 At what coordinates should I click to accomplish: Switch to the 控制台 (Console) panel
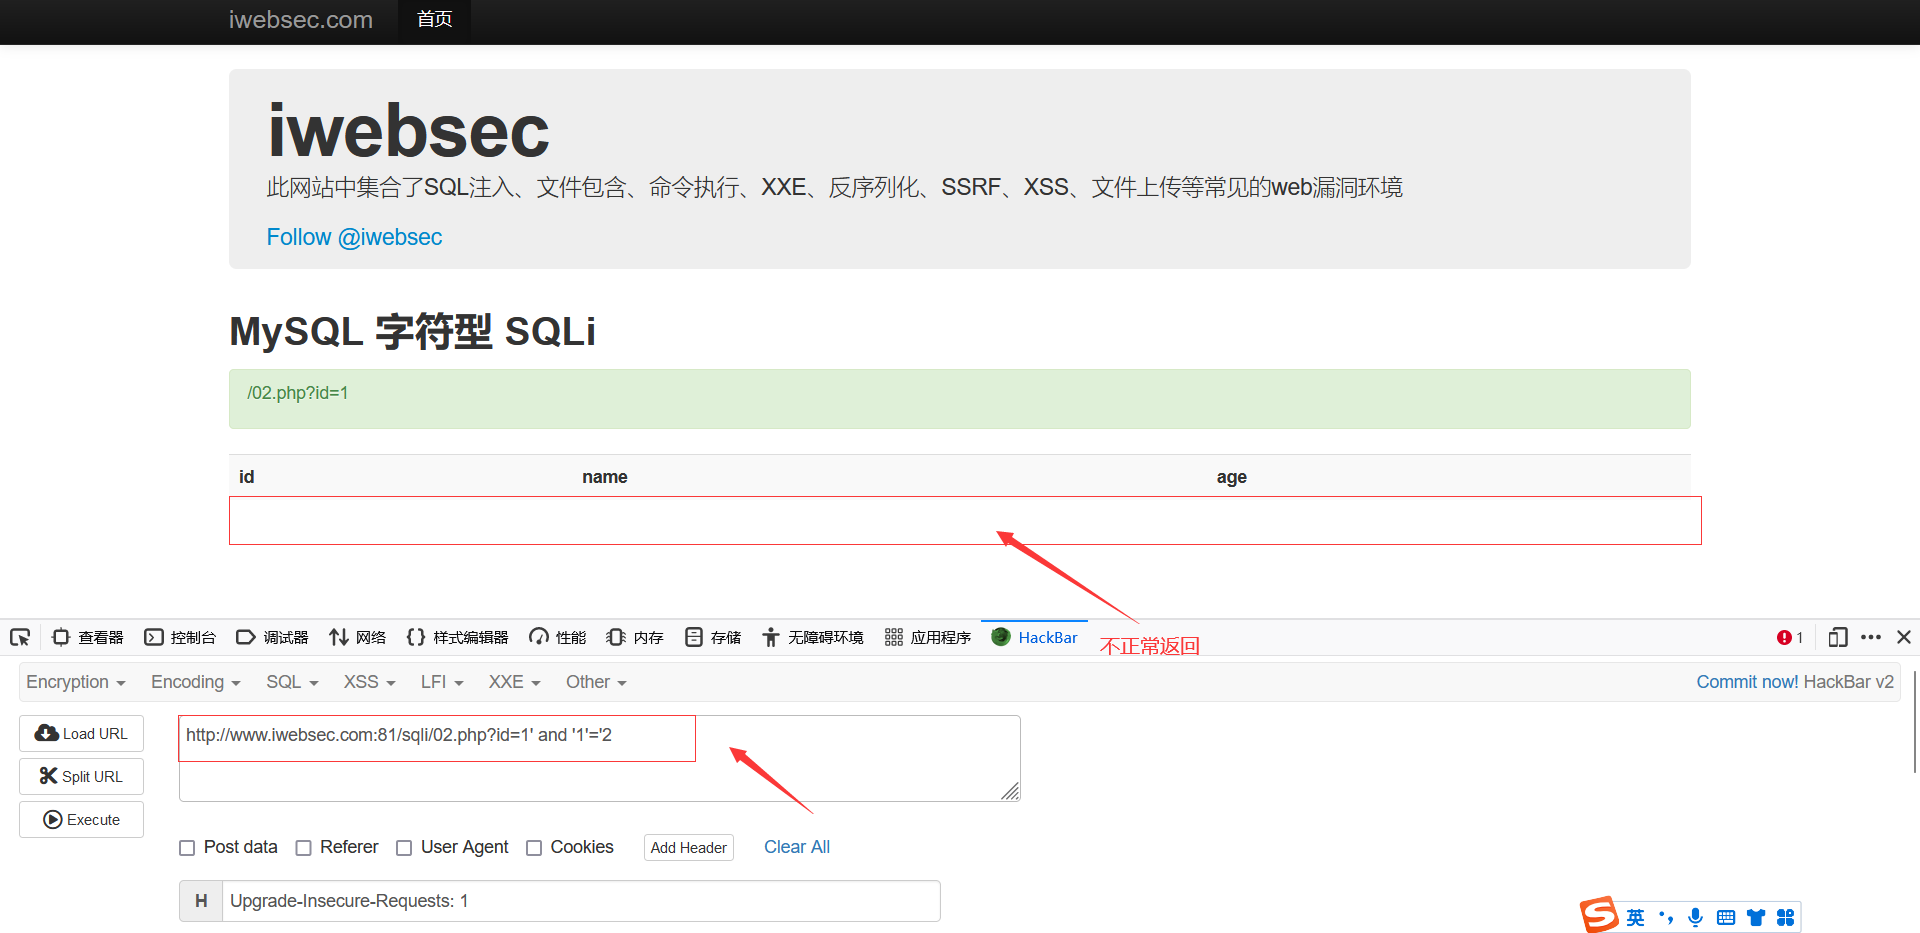click(181, 637)
